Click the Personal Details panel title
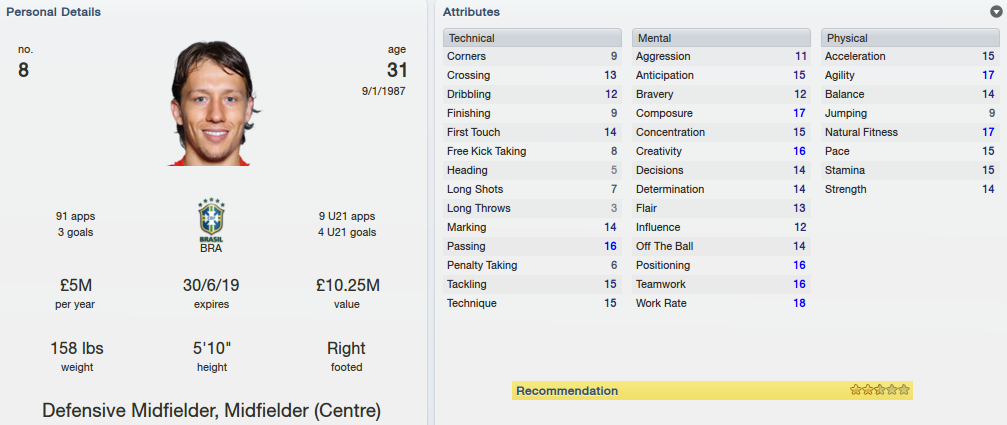The image size is (1007, 425). [53, 12]
